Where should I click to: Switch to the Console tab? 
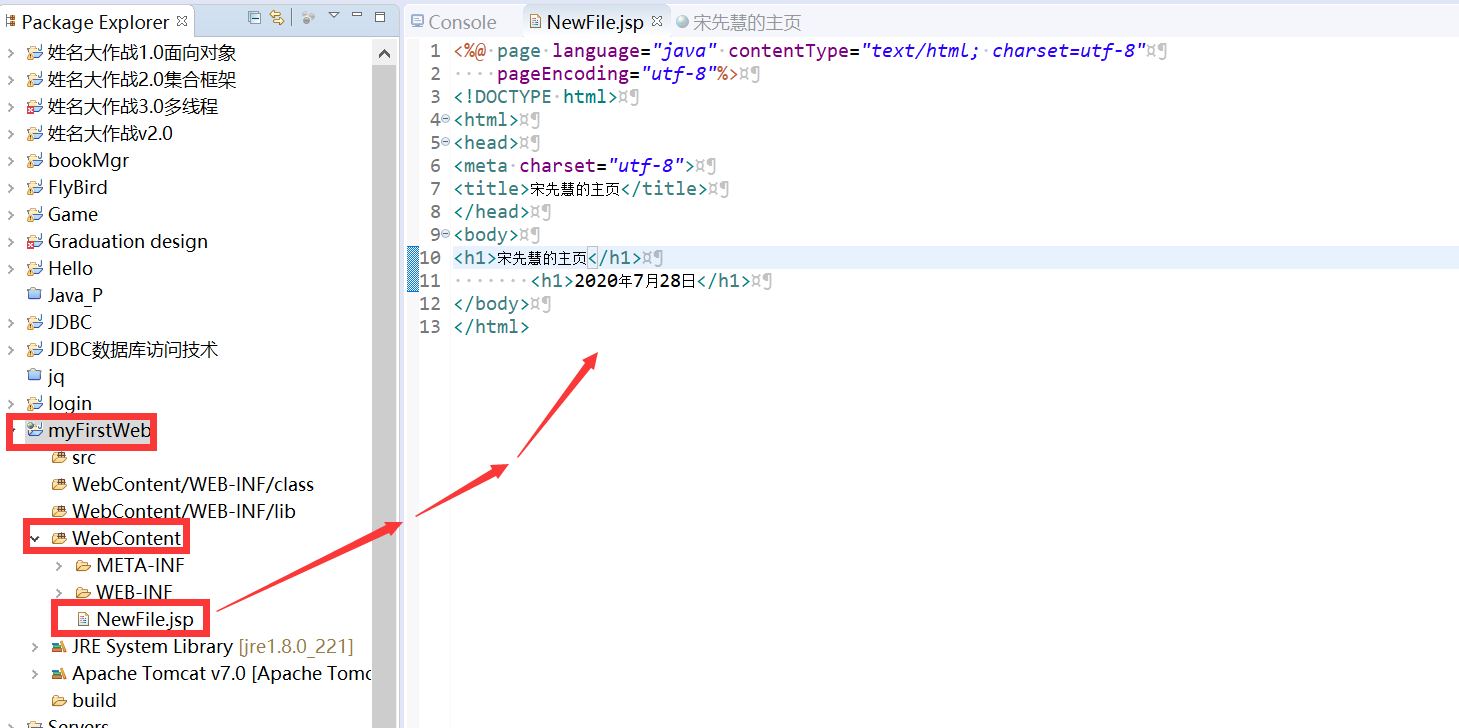(x=453, y=22)
